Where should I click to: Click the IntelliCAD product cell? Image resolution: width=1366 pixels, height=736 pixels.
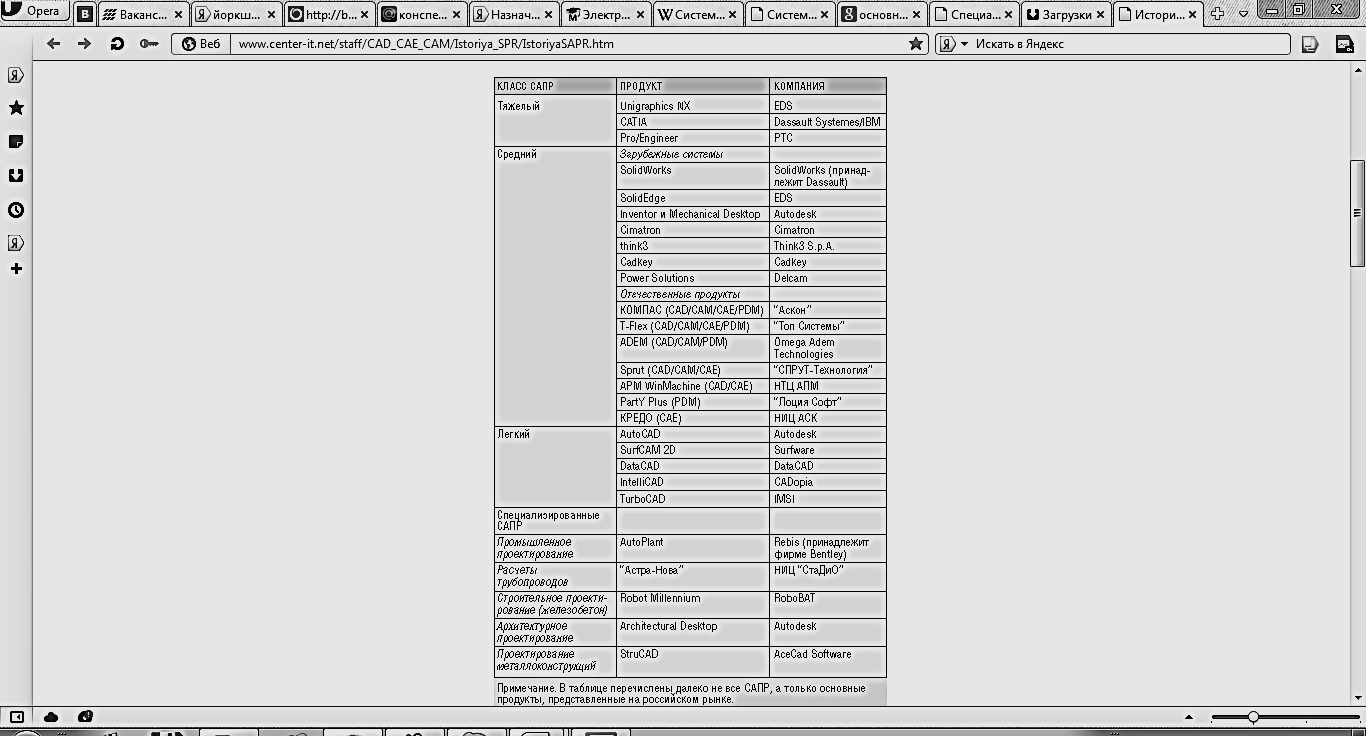693,482
